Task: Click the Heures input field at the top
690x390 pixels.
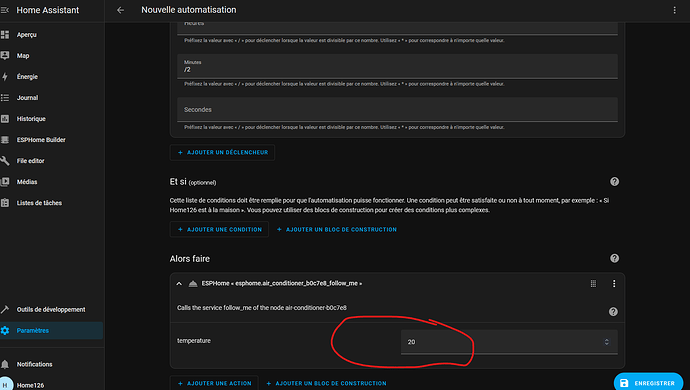Action: tap(397, 28)
